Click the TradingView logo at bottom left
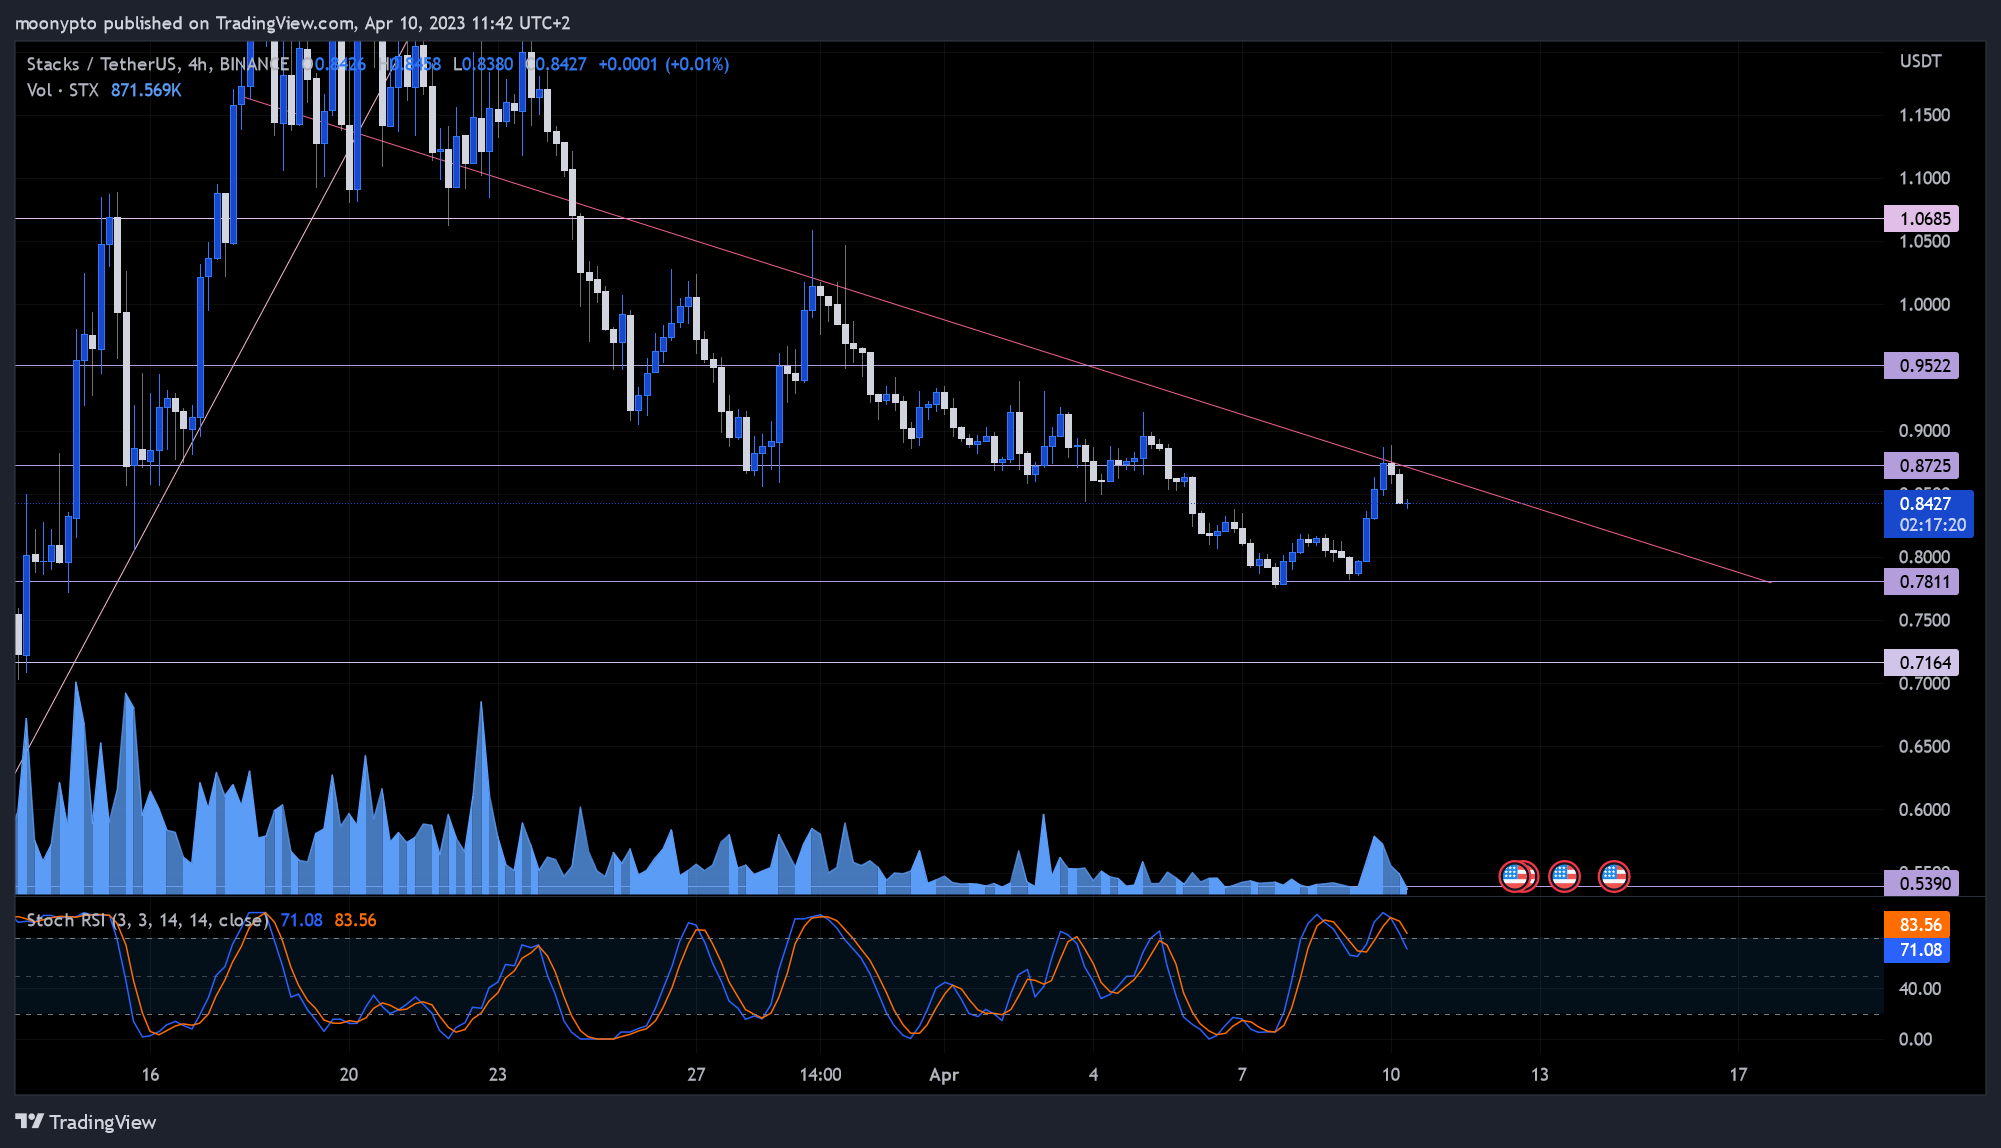Image resolution: width=2001 pixels, height=1148 pixels. pyautogui.click(x=86, y=1122)
